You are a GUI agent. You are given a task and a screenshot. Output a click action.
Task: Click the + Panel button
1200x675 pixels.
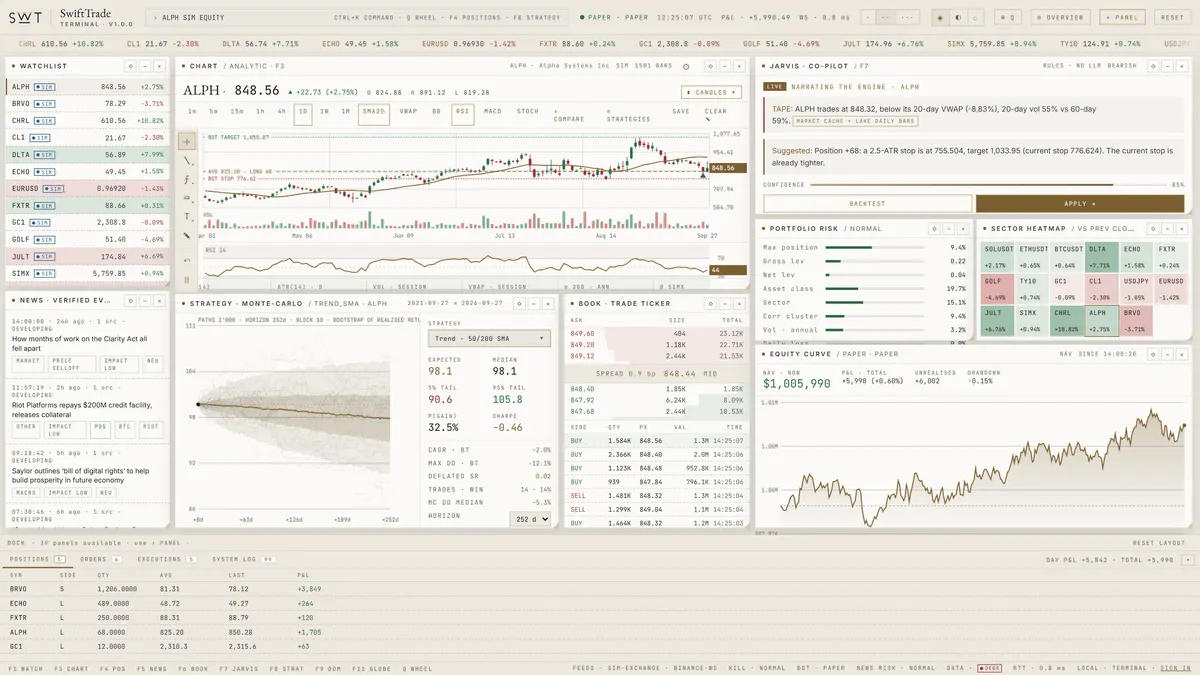(1122, 17)
